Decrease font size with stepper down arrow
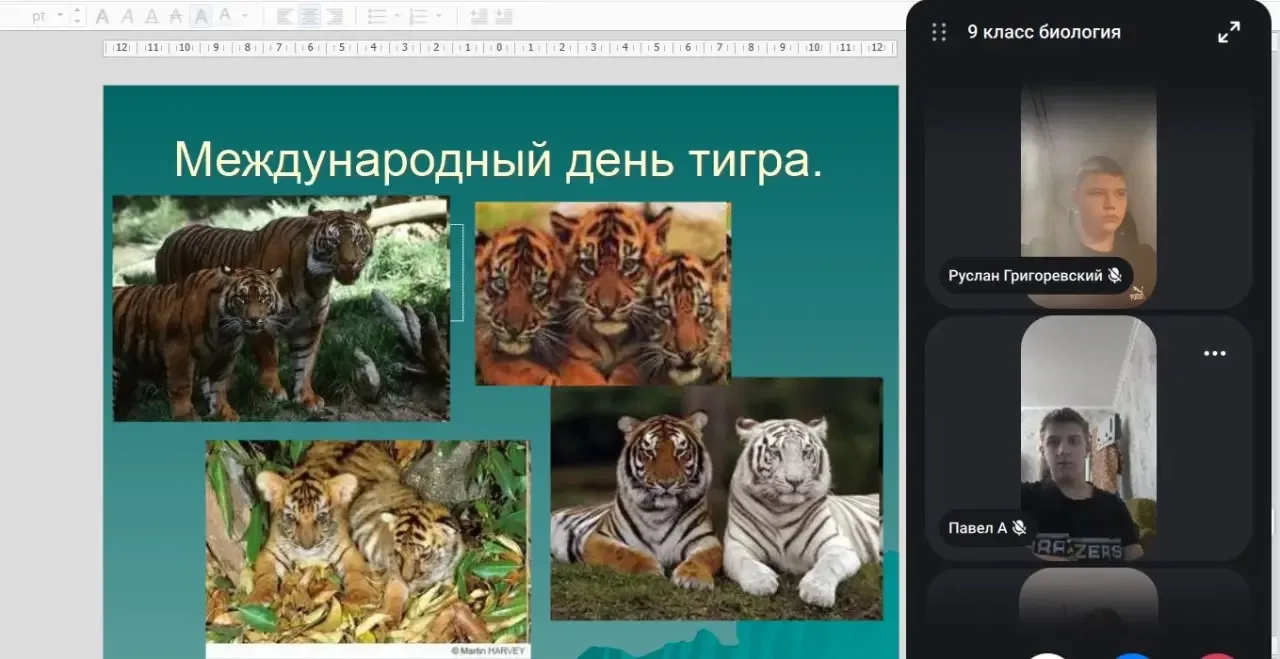This screenshot has width=1280, height=659. coord(77,21)
